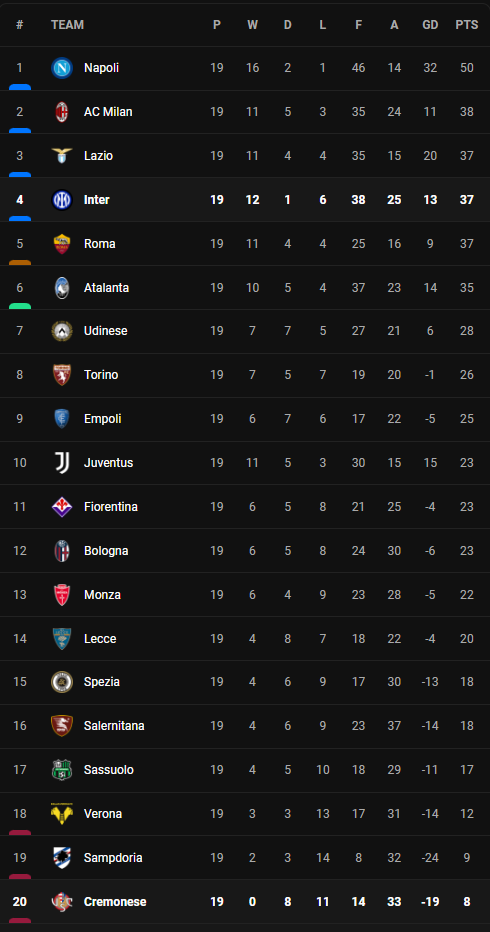Click the TEAM column header
490x932 pixels.
[67, 25]
